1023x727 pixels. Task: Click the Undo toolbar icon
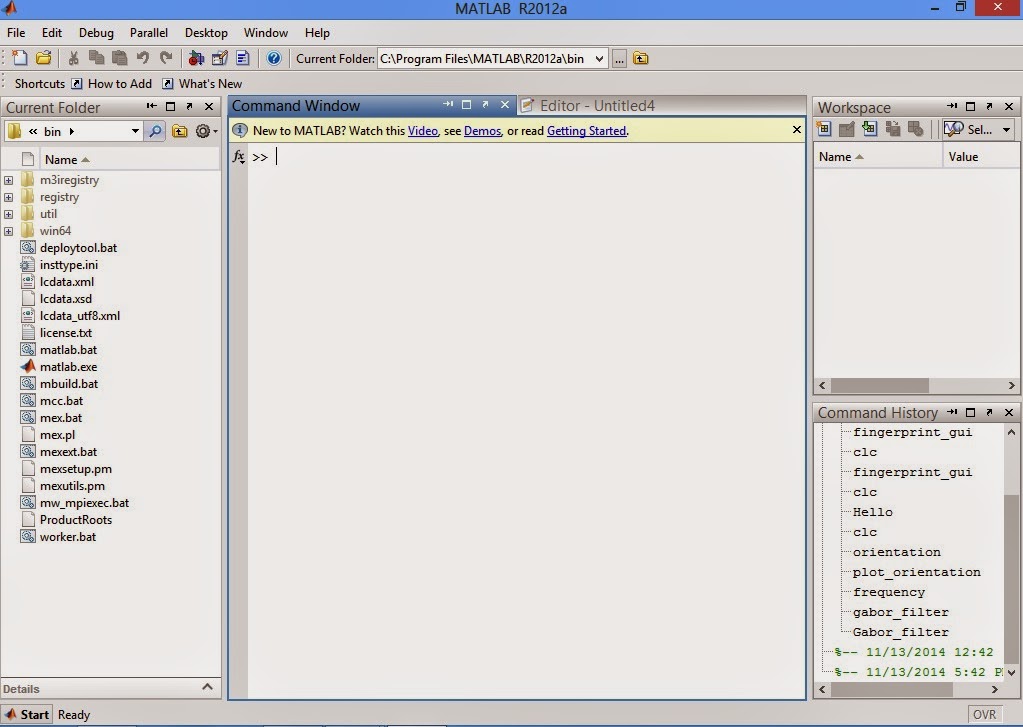tap(143, 58)
